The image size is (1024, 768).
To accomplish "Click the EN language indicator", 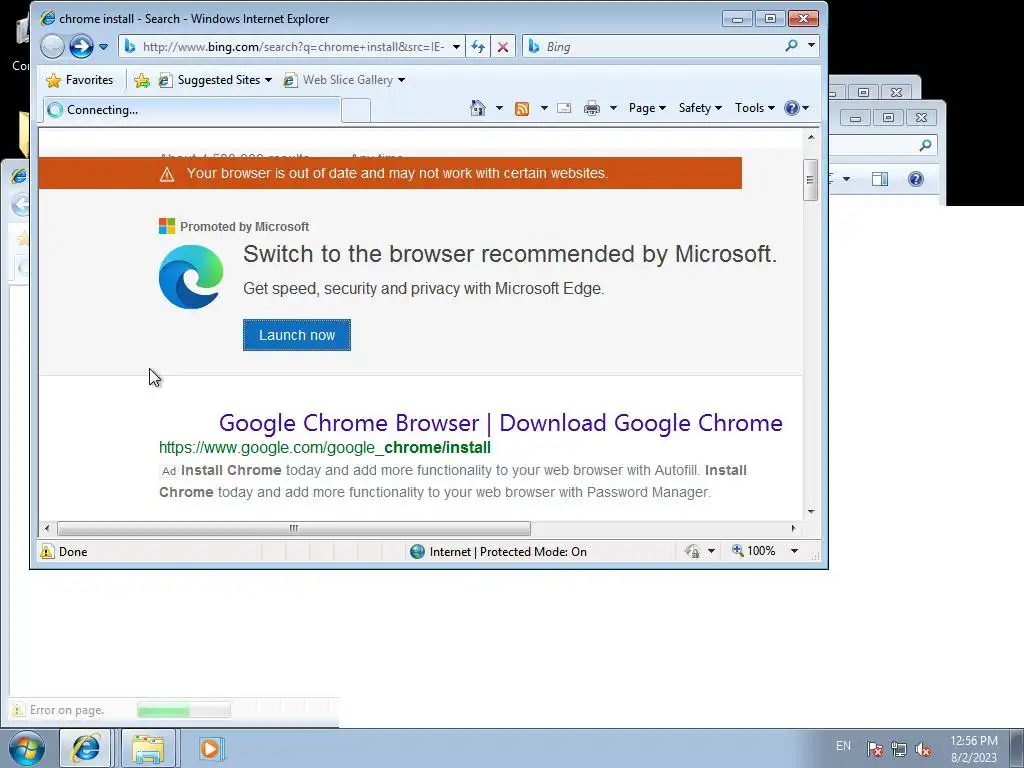I will (843, 746).
